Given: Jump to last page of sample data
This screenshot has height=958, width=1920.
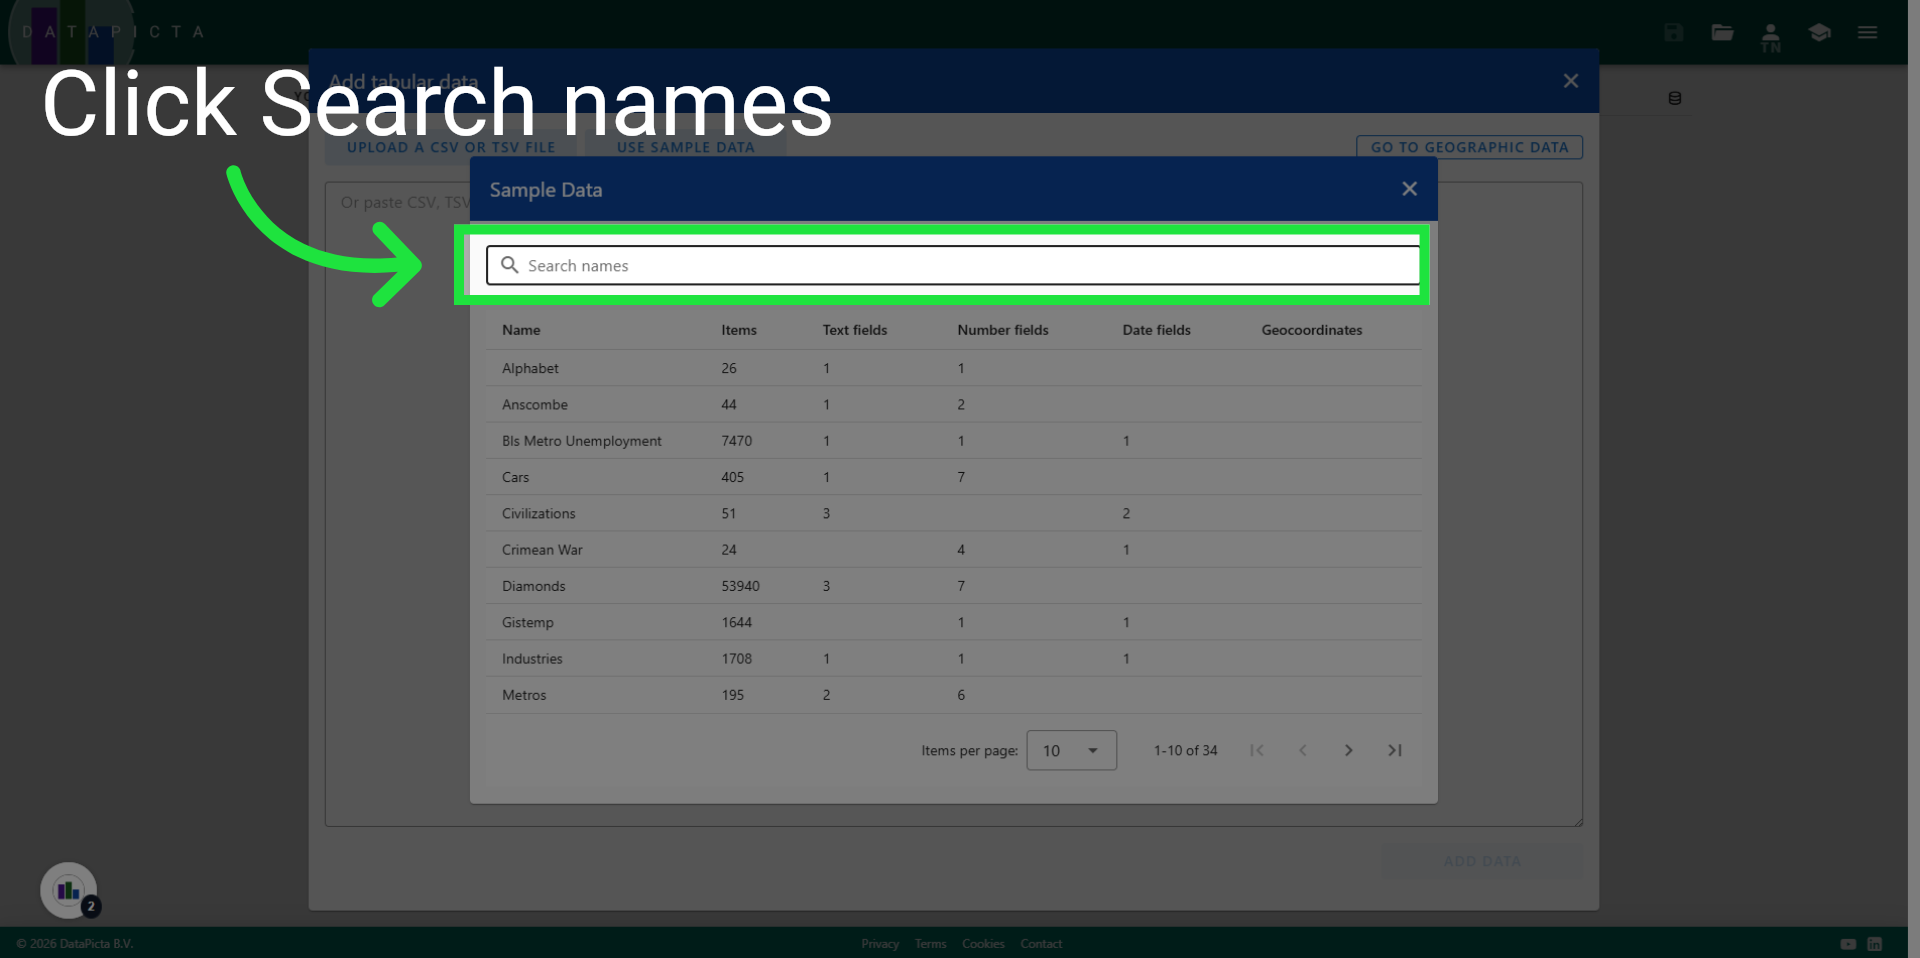Looking at the screenshot, I should (x=1395, y=750).
